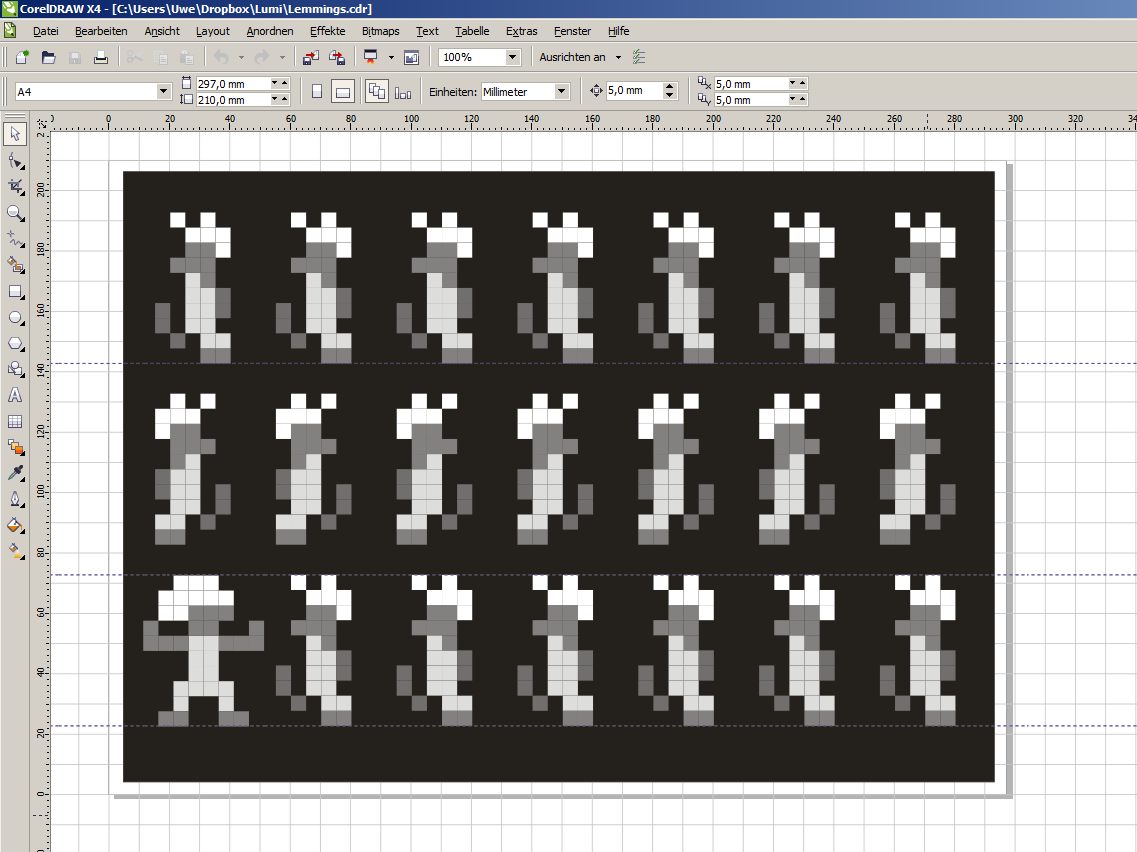This screenshot has height=852, width=1137.
Task: Click the page height field 210,0 mm
Action: tap(232, 100)
